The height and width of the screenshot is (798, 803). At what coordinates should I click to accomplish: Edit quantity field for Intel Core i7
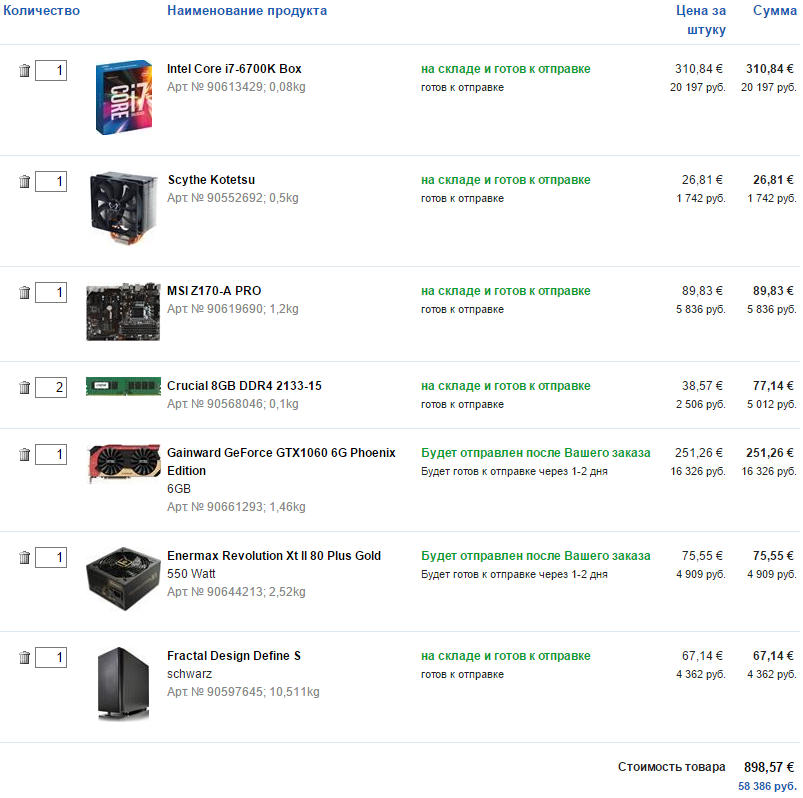[x=51, y=71]
